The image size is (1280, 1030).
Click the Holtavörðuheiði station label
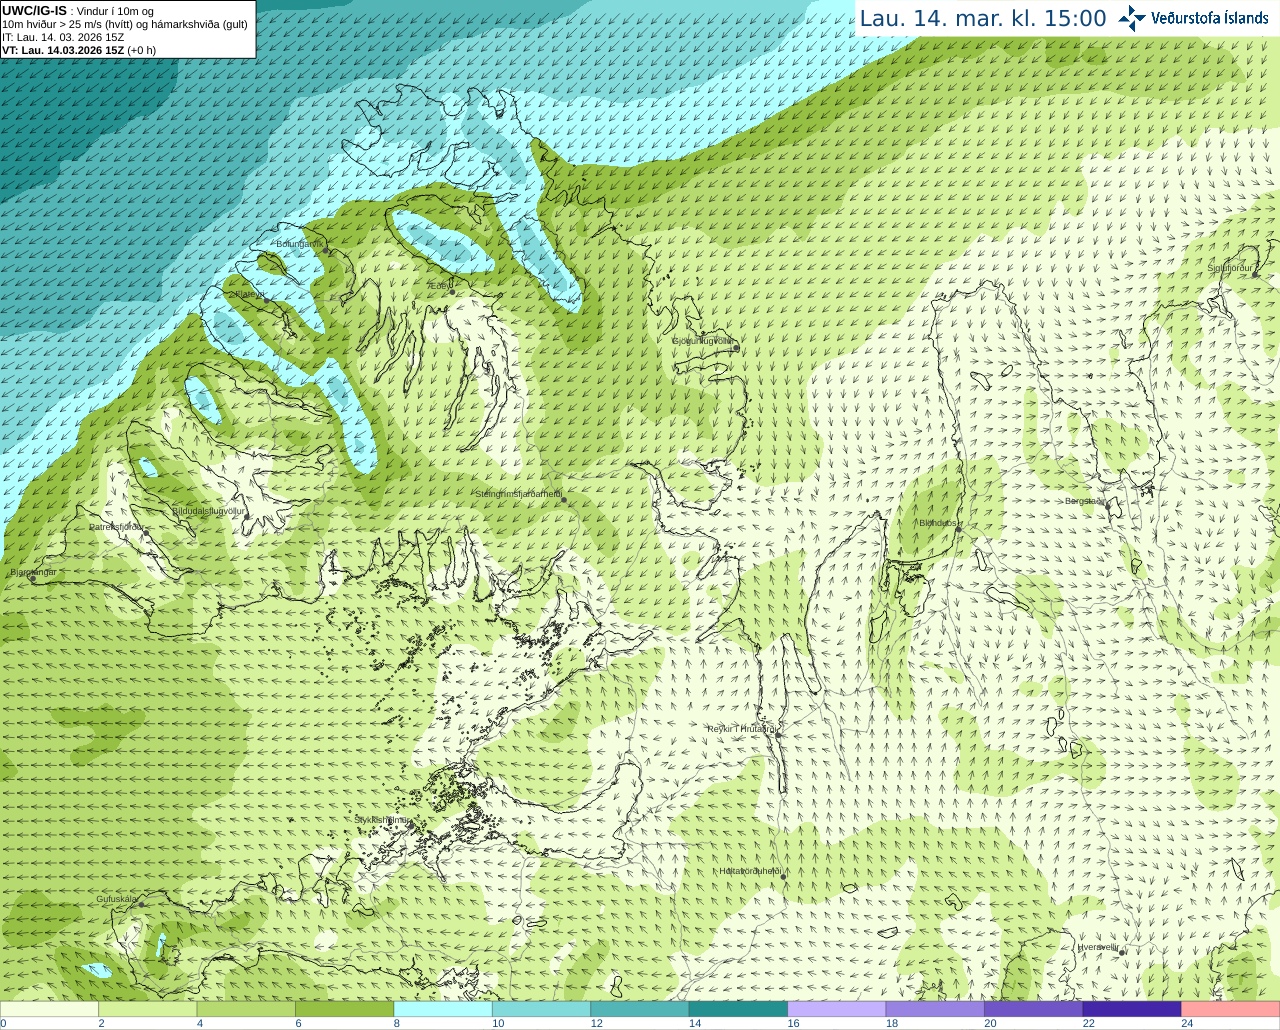click(x=750, y=871)
